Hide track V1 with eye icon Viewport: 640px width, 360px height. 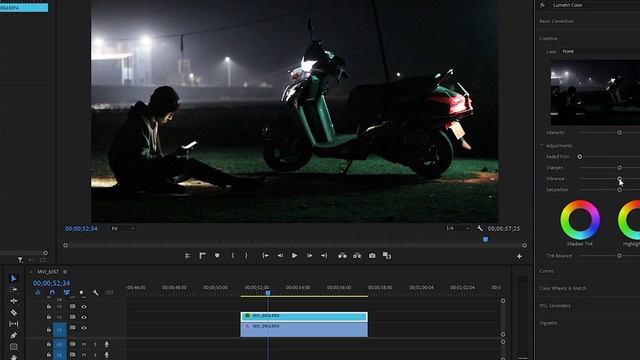click(x=84, y=328)
